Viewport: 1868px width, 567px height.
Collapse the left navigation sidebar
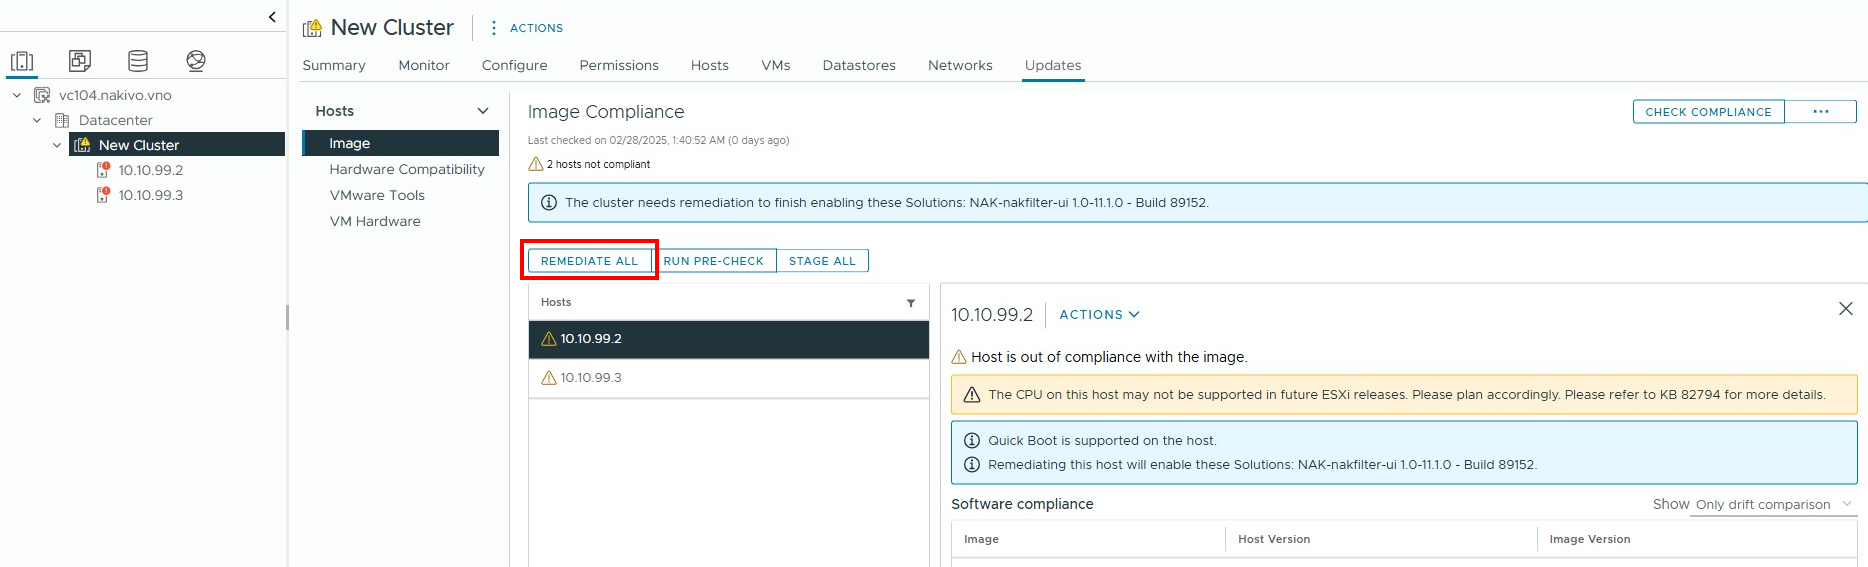pos(272,17)
